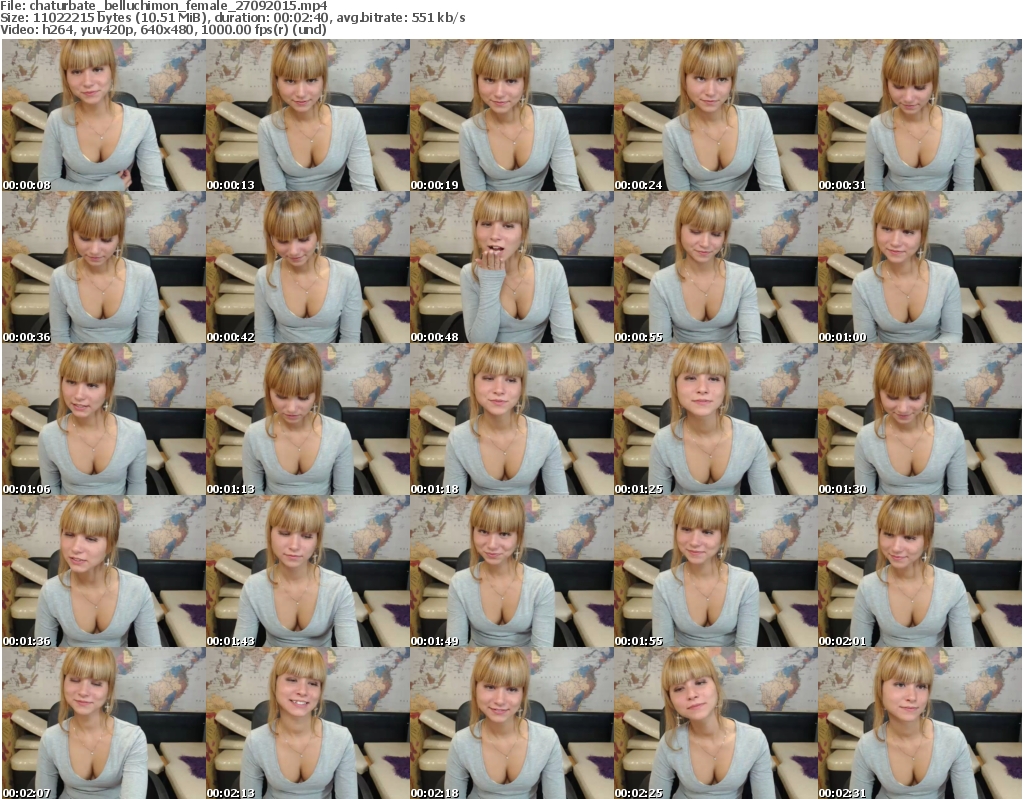Pick the frame labeled 00:02:01
Image resolution: width=1024 pixels, height=799 pixels.
coord(920,572)
